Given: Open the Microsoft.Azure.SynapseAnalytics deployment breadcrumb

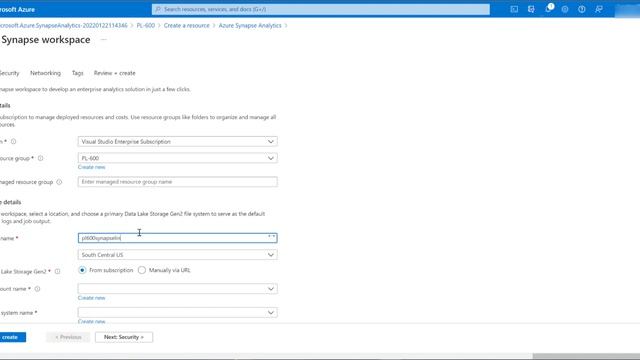Looking at the screenshot, I should click(x=64, y=25).
